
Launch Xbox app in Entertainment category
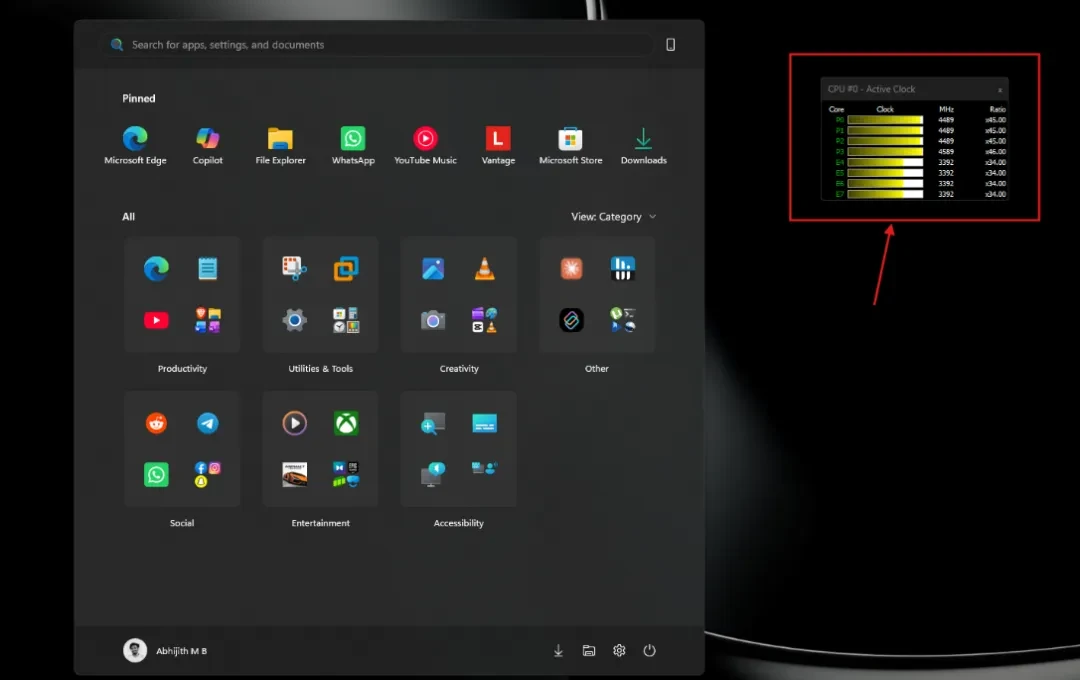point(346,423)
